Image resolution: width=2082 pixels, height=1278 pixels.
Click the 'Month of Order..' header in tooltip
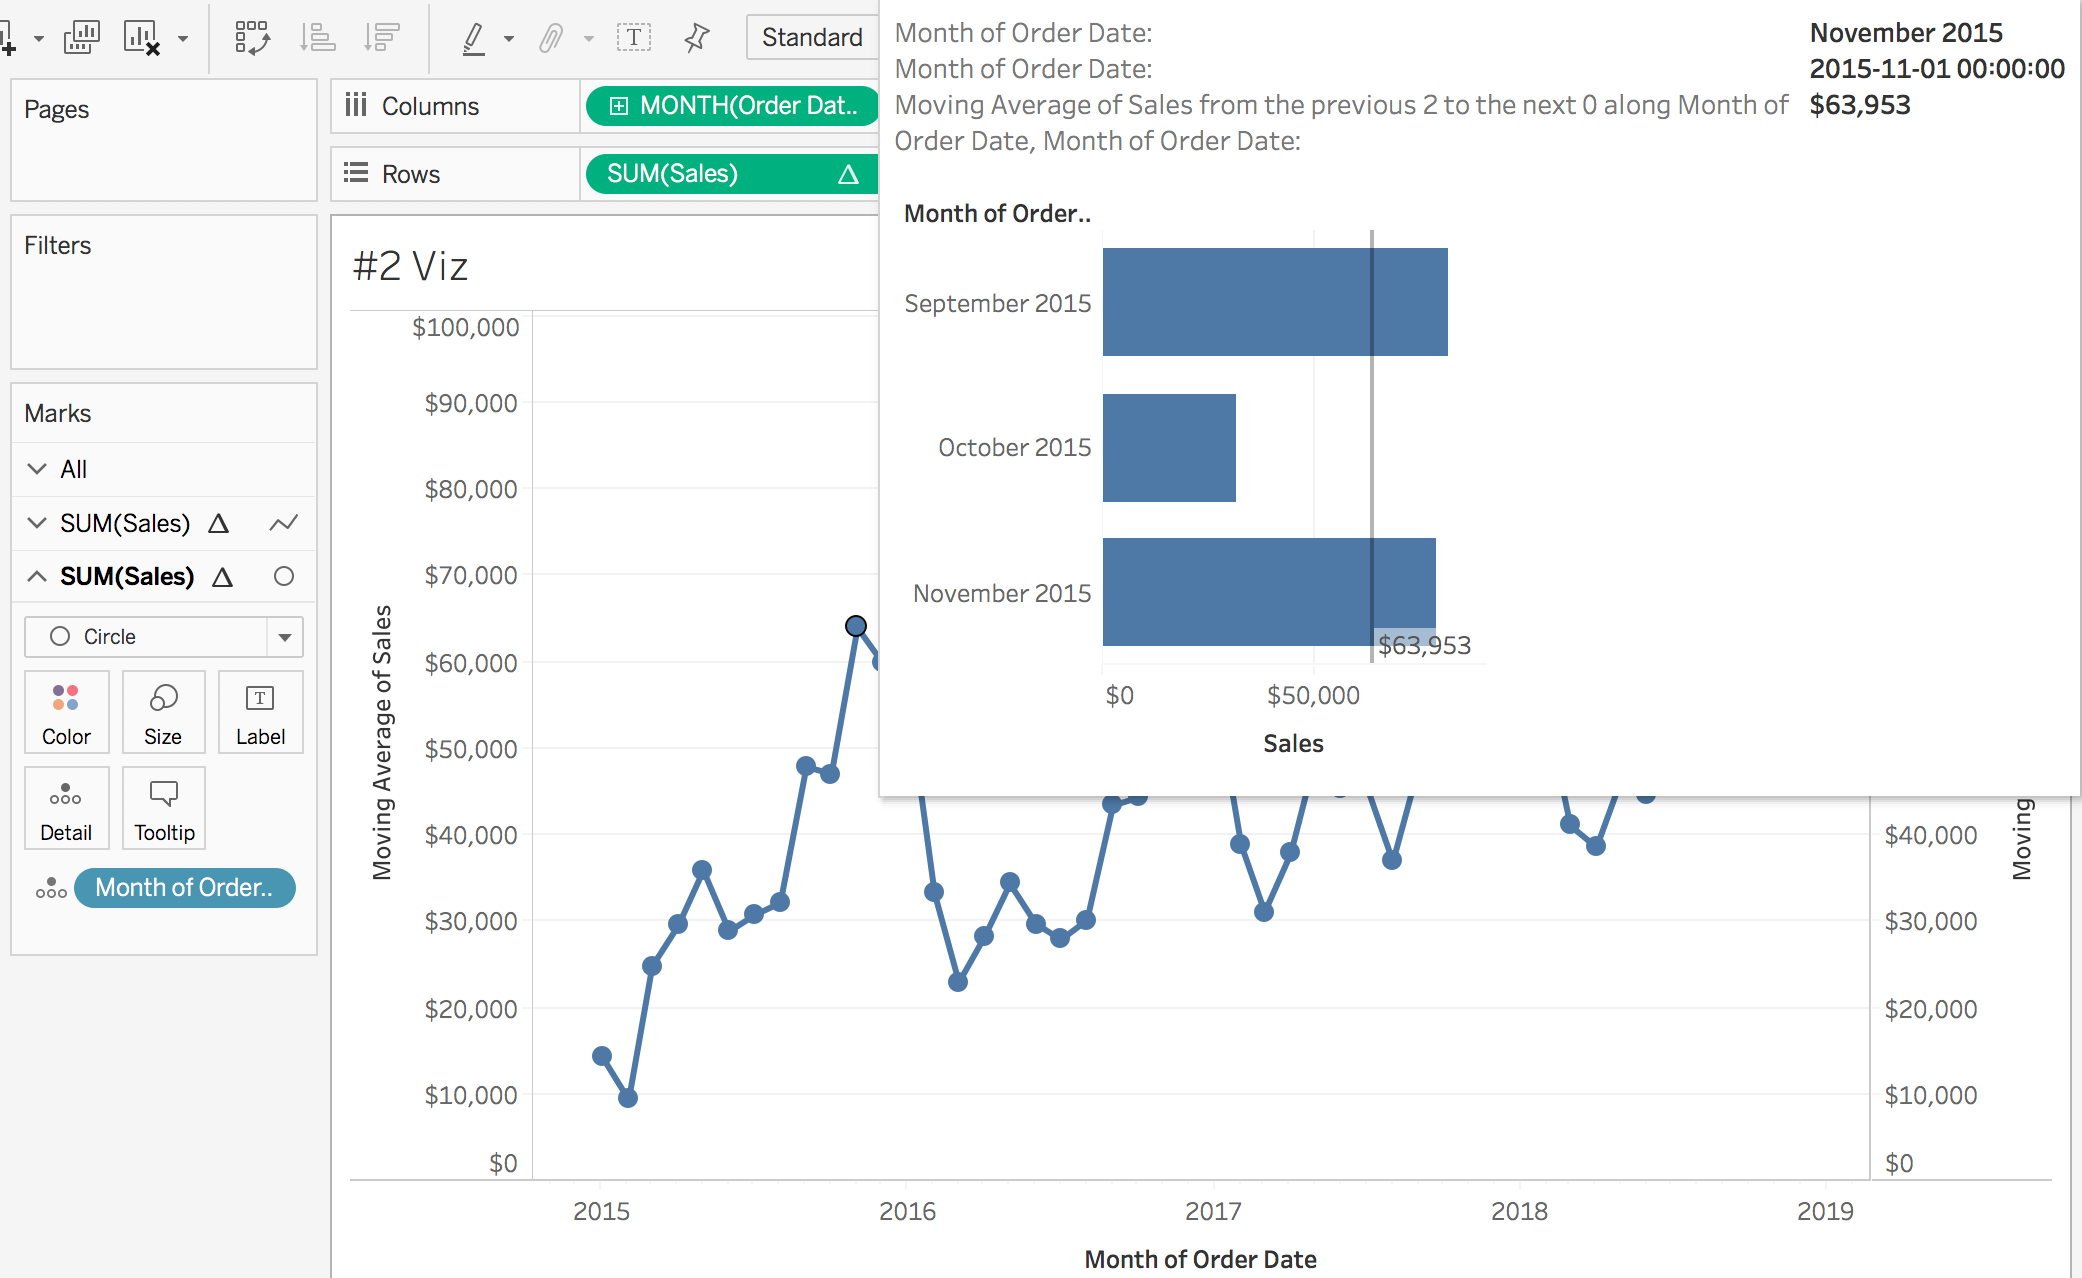click(997, 214)
